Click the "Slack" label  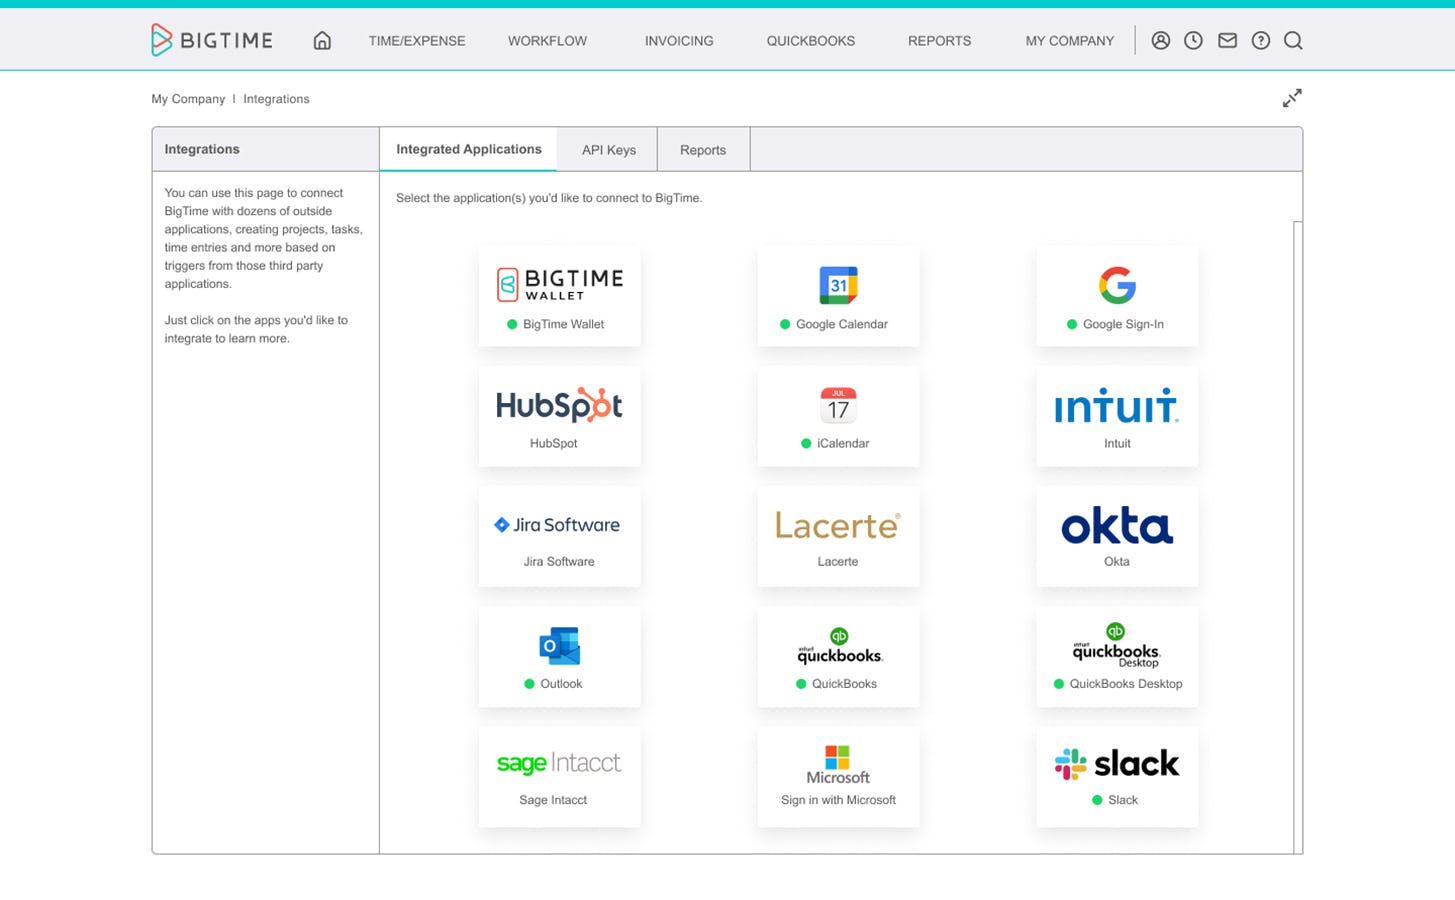click(x=1123, y=800)
